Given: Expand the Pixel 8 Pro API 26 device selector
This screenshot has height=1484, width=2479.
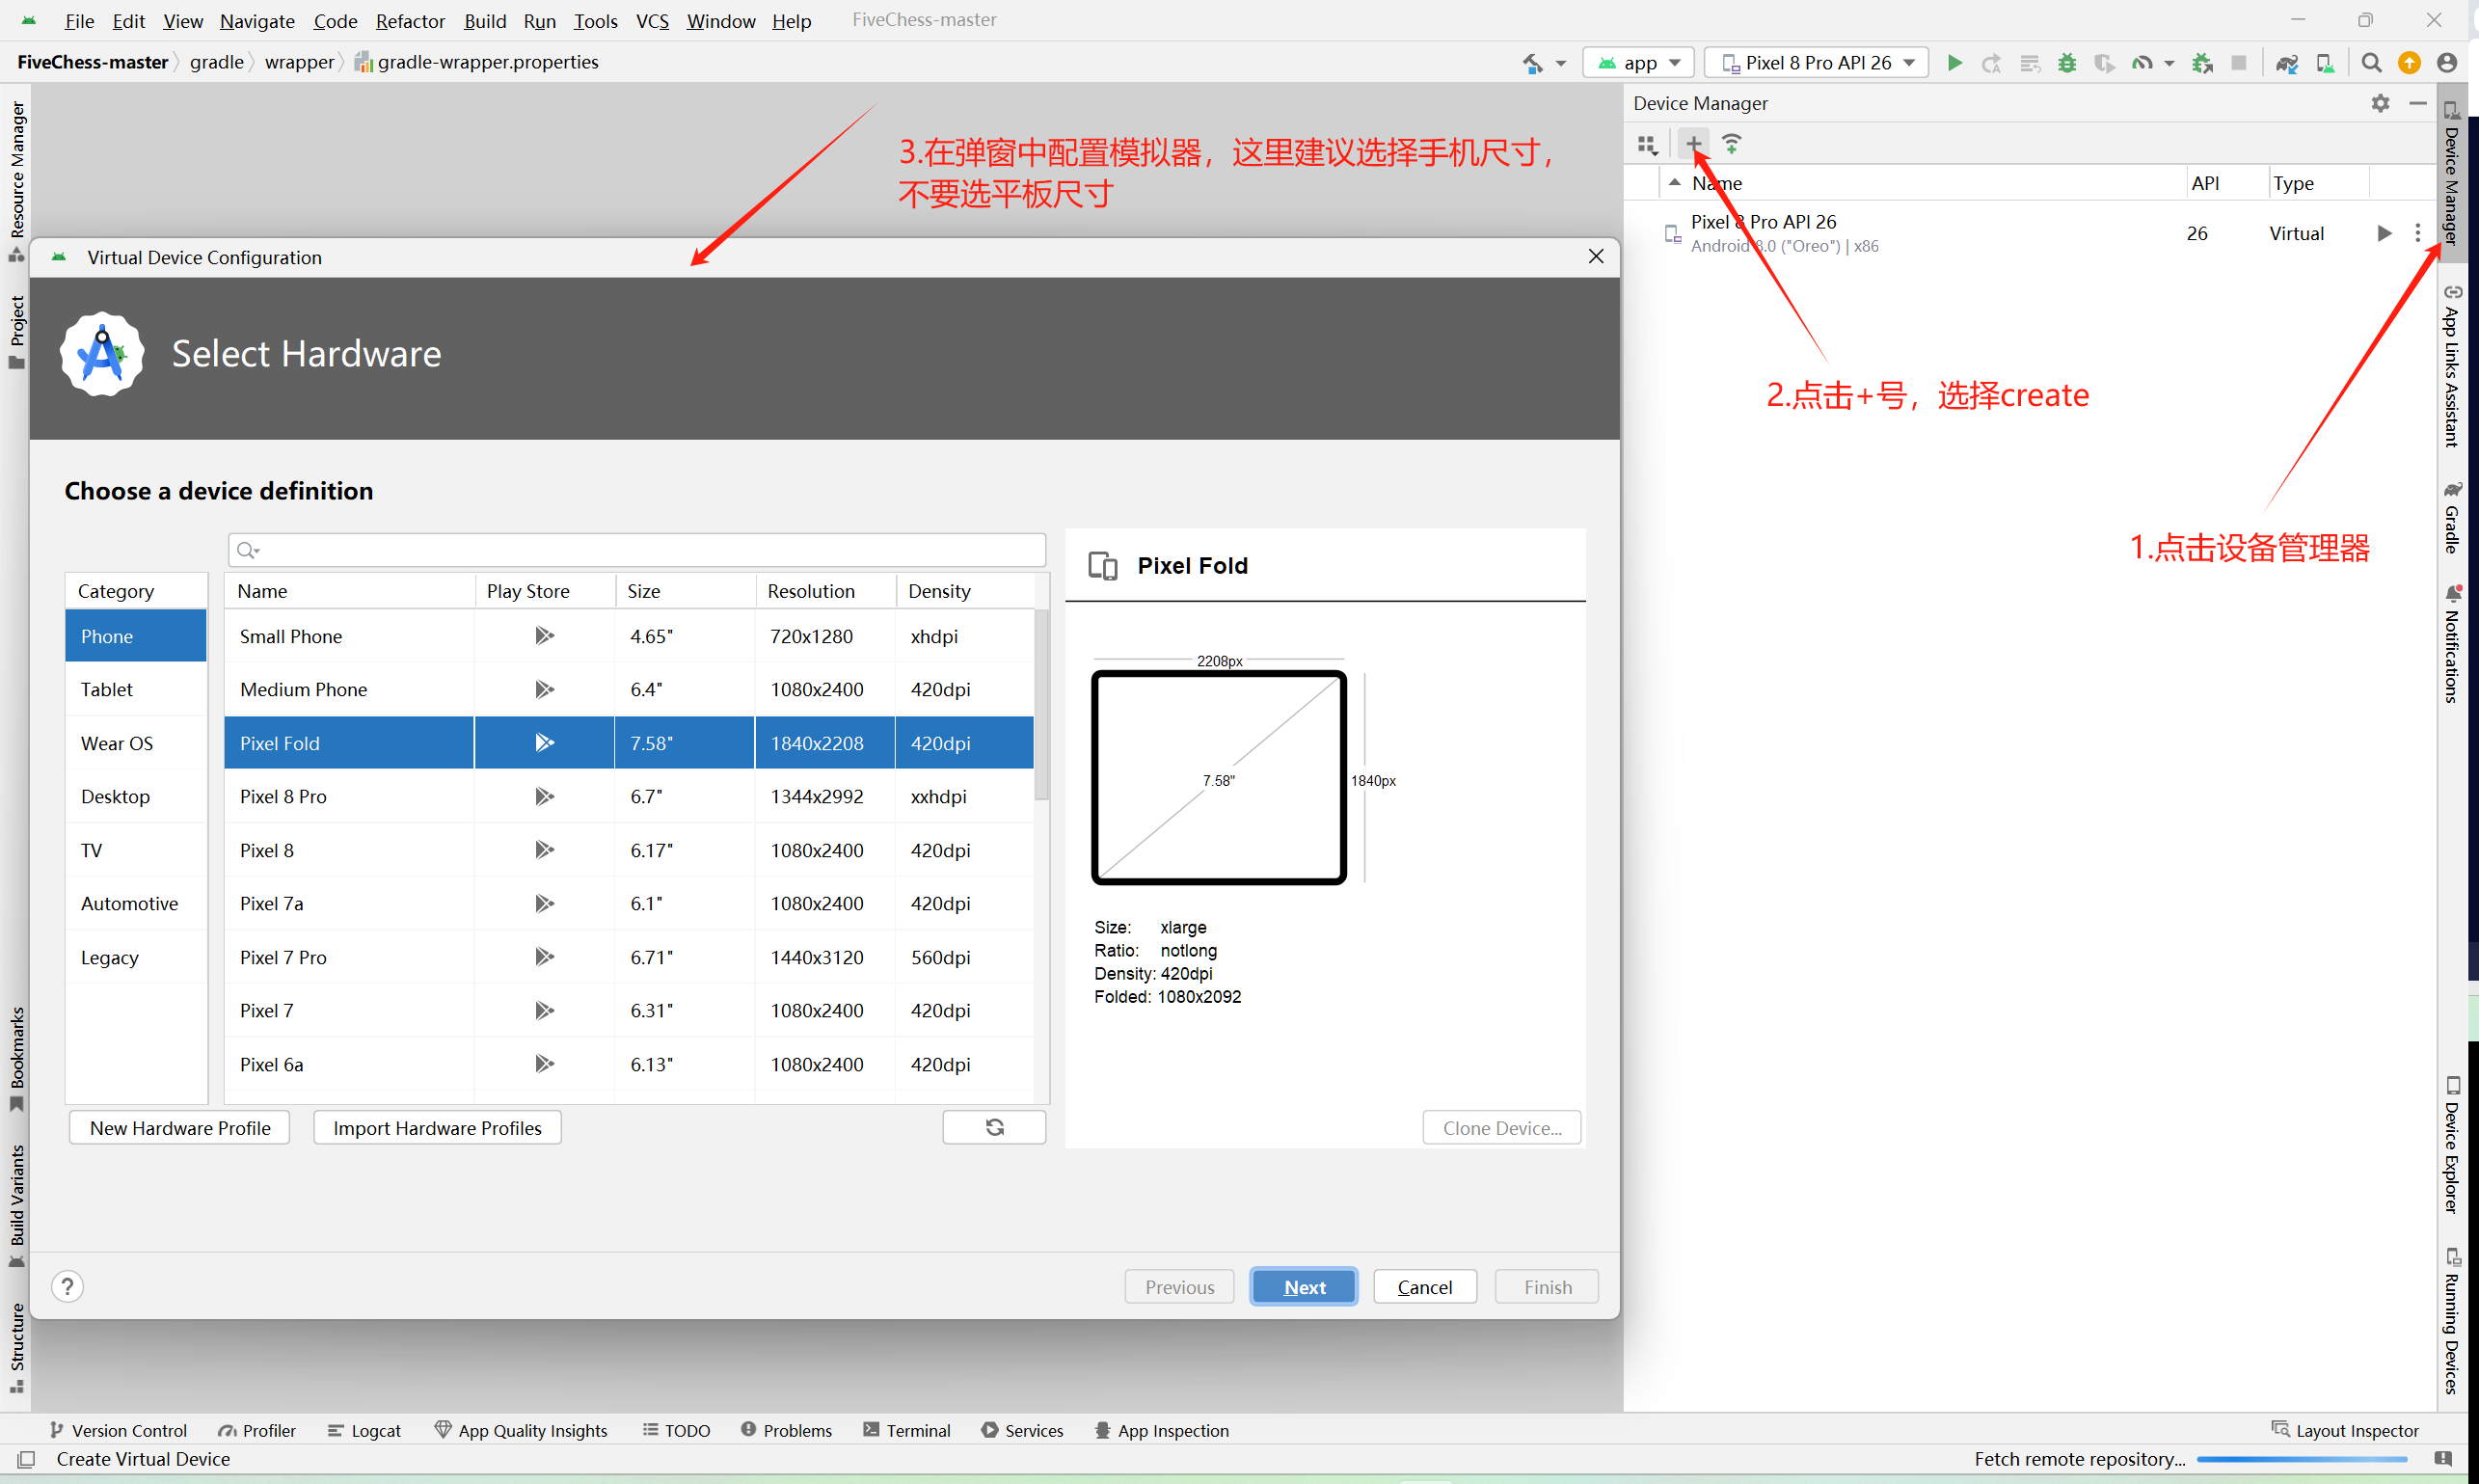Looking at the screenshot, I should [1816, 63].
